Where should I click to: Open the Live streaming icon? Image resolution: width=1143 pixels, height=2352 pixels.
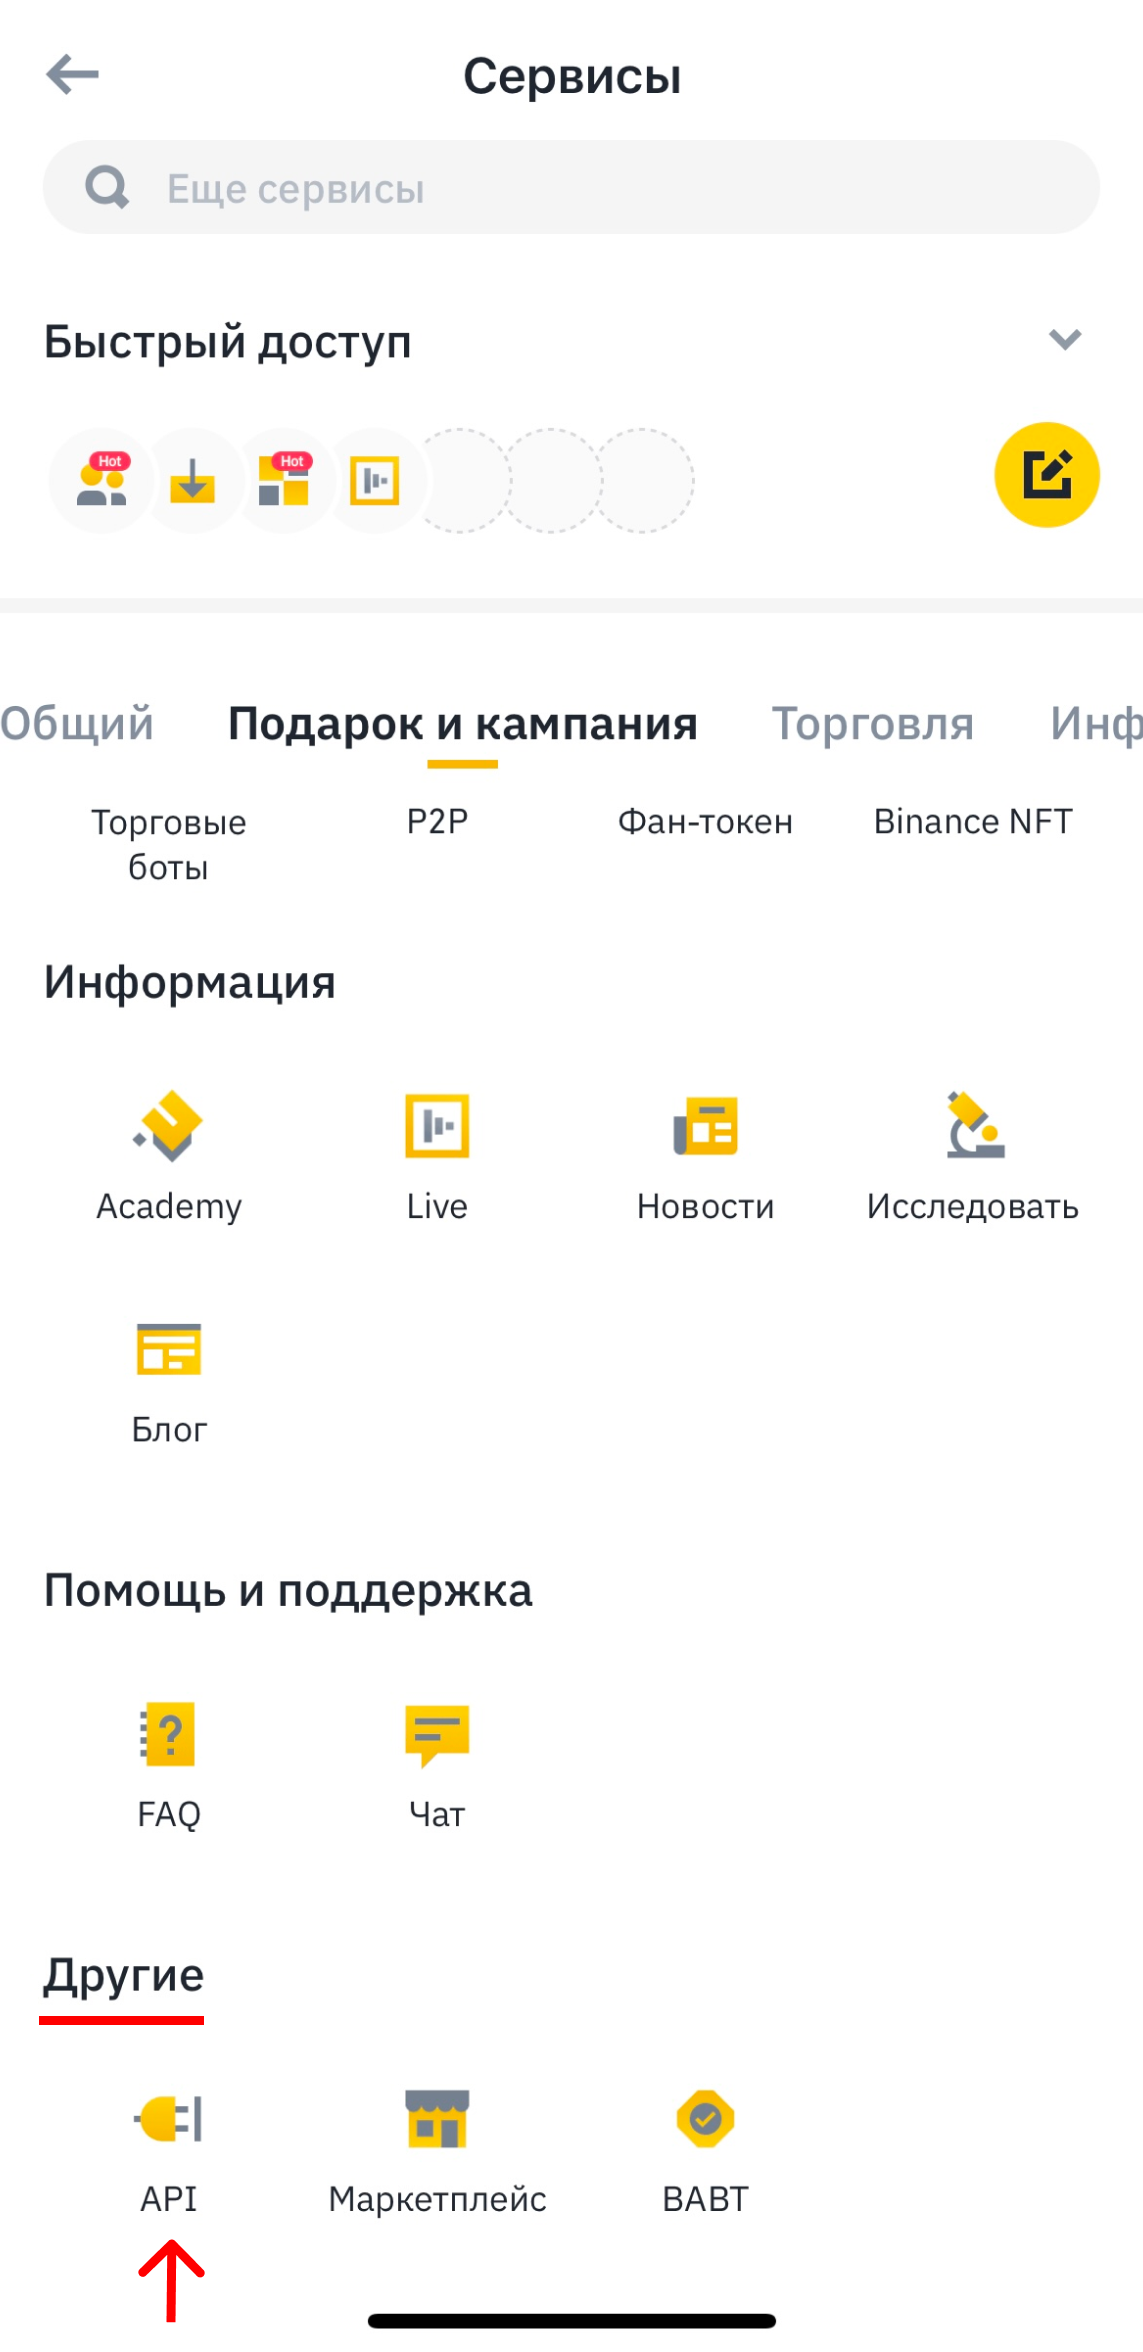(437, 1128)
